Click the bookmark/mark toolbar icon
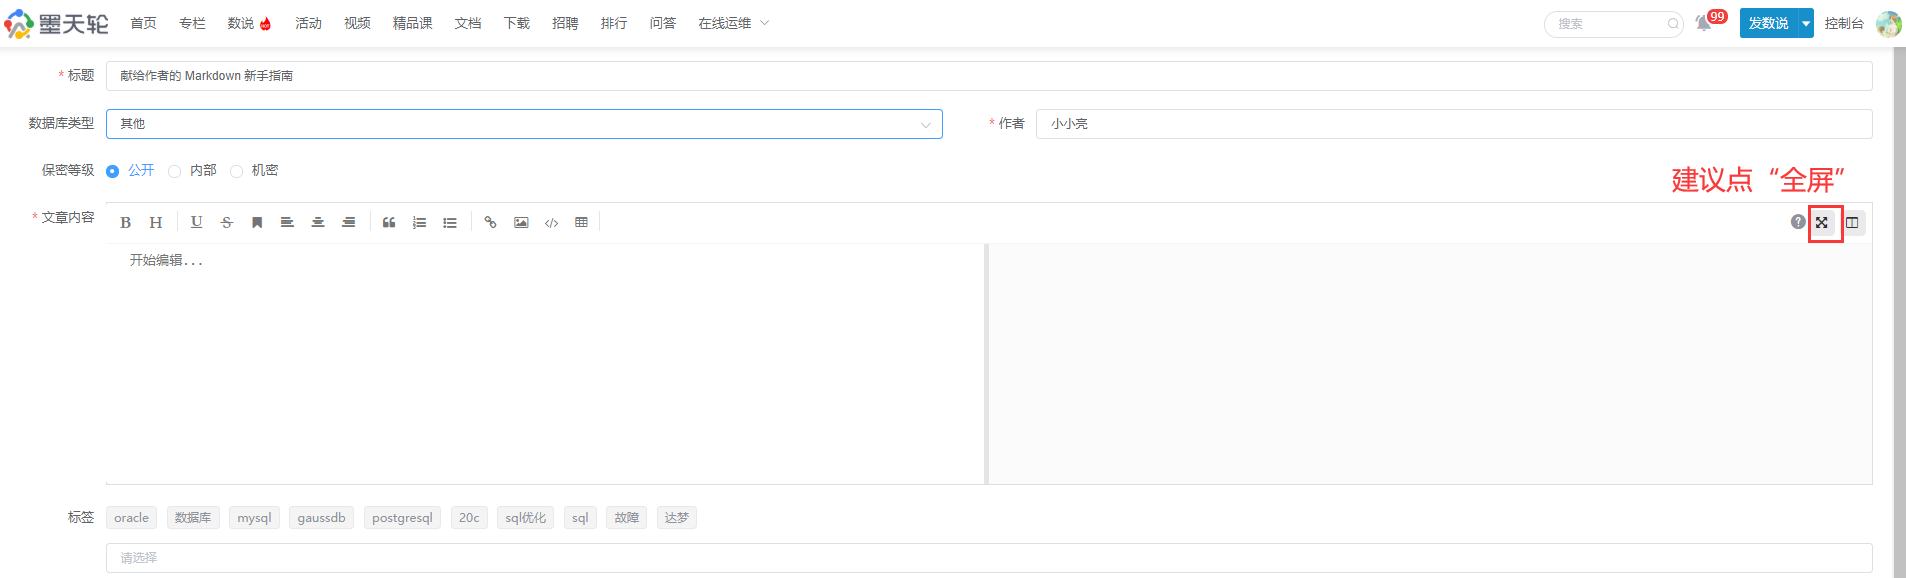The height and width of the screenshot is (578, 1906). [257, 222]
